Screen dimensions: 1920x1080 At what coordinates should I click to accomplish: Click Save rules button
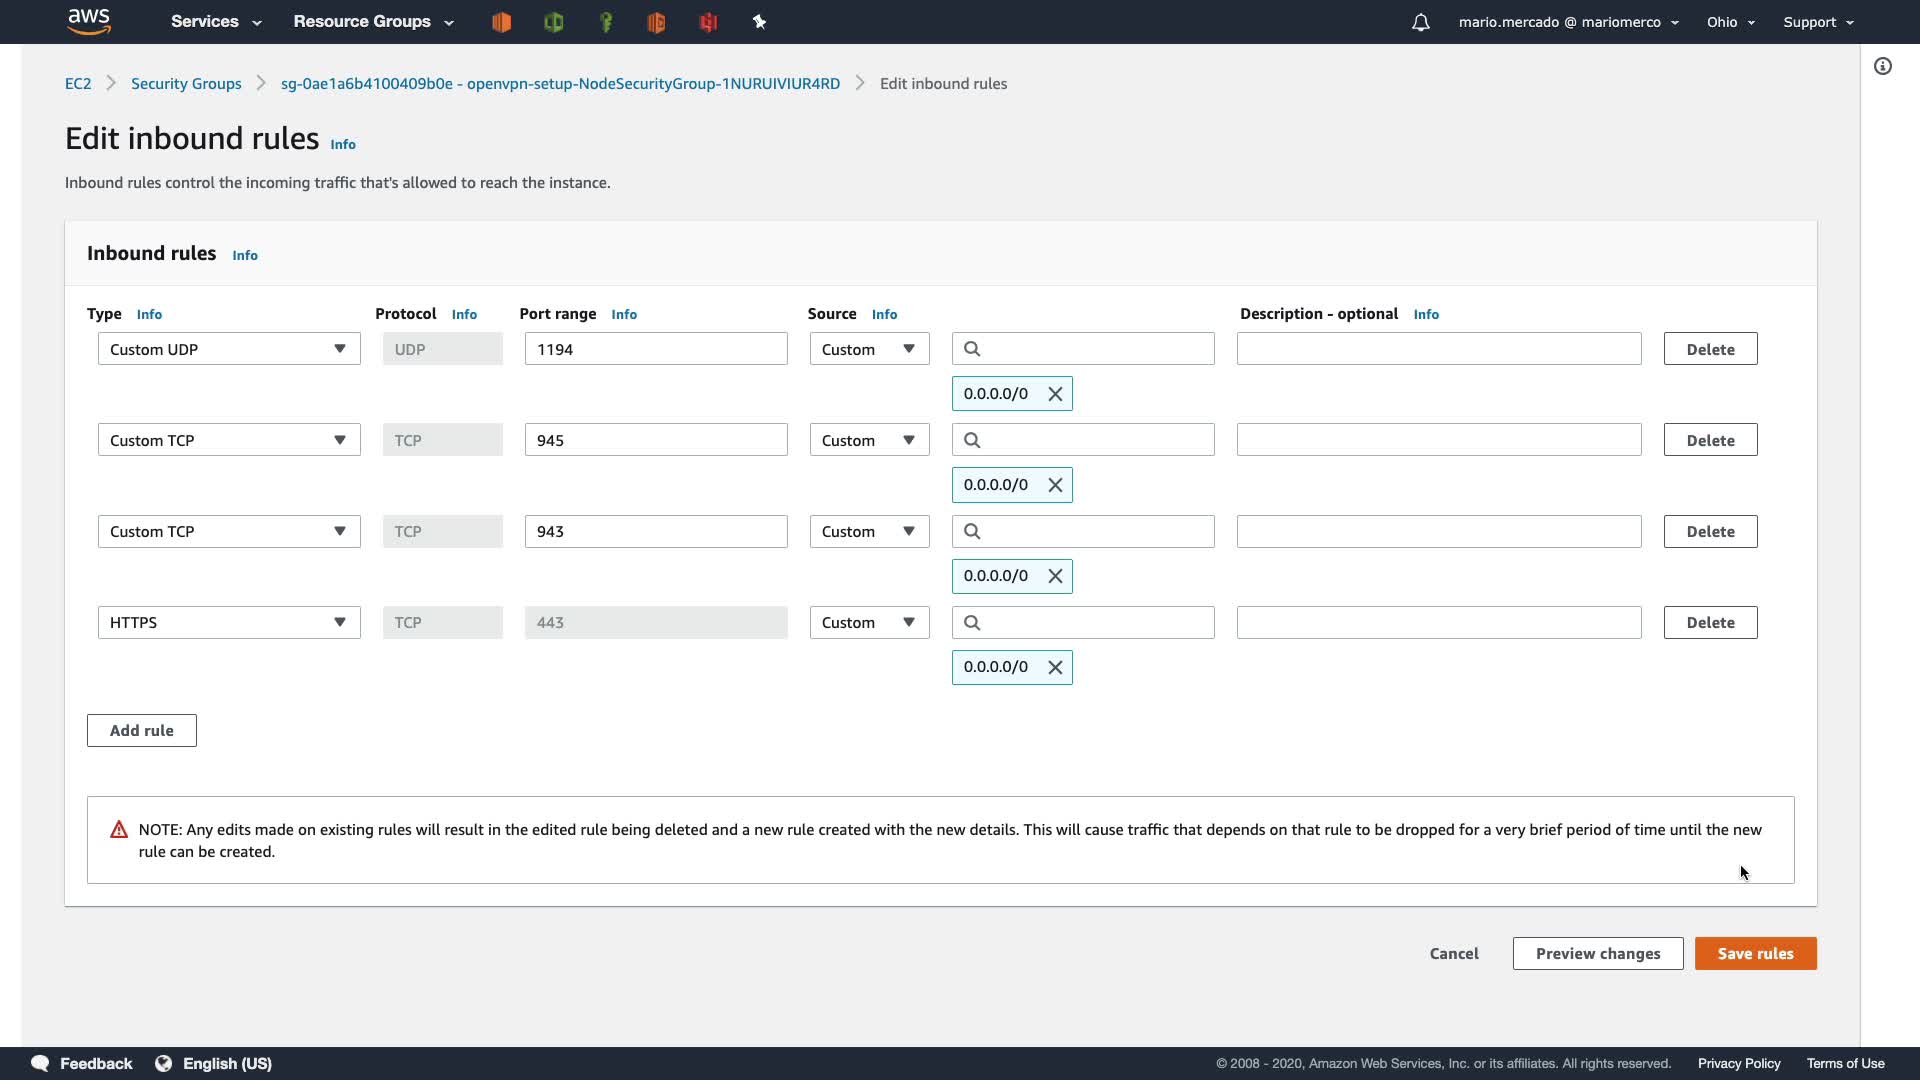point(1755,953)
